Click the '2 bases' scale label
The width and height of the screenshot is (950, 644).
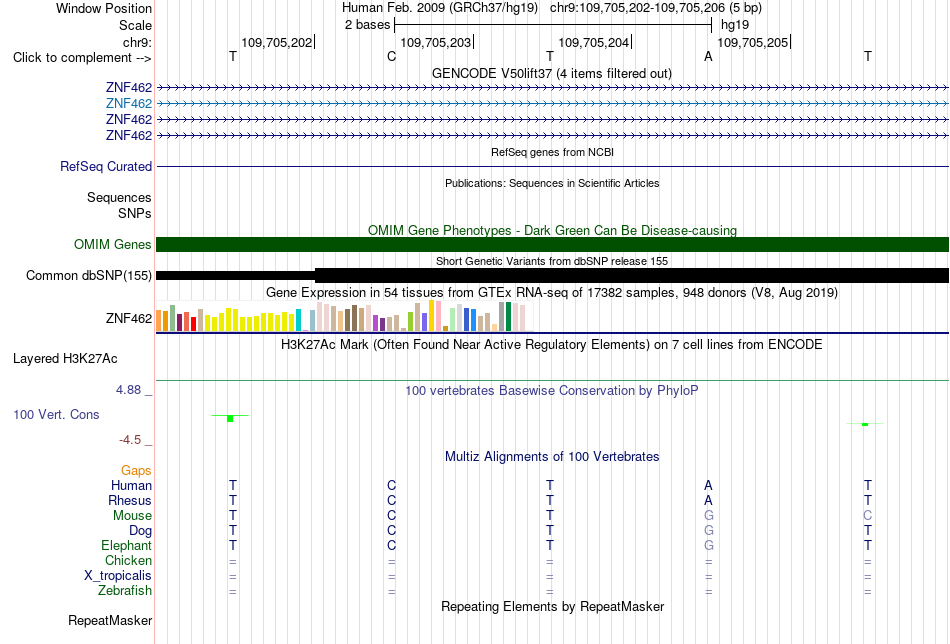[x=367, y=25]
